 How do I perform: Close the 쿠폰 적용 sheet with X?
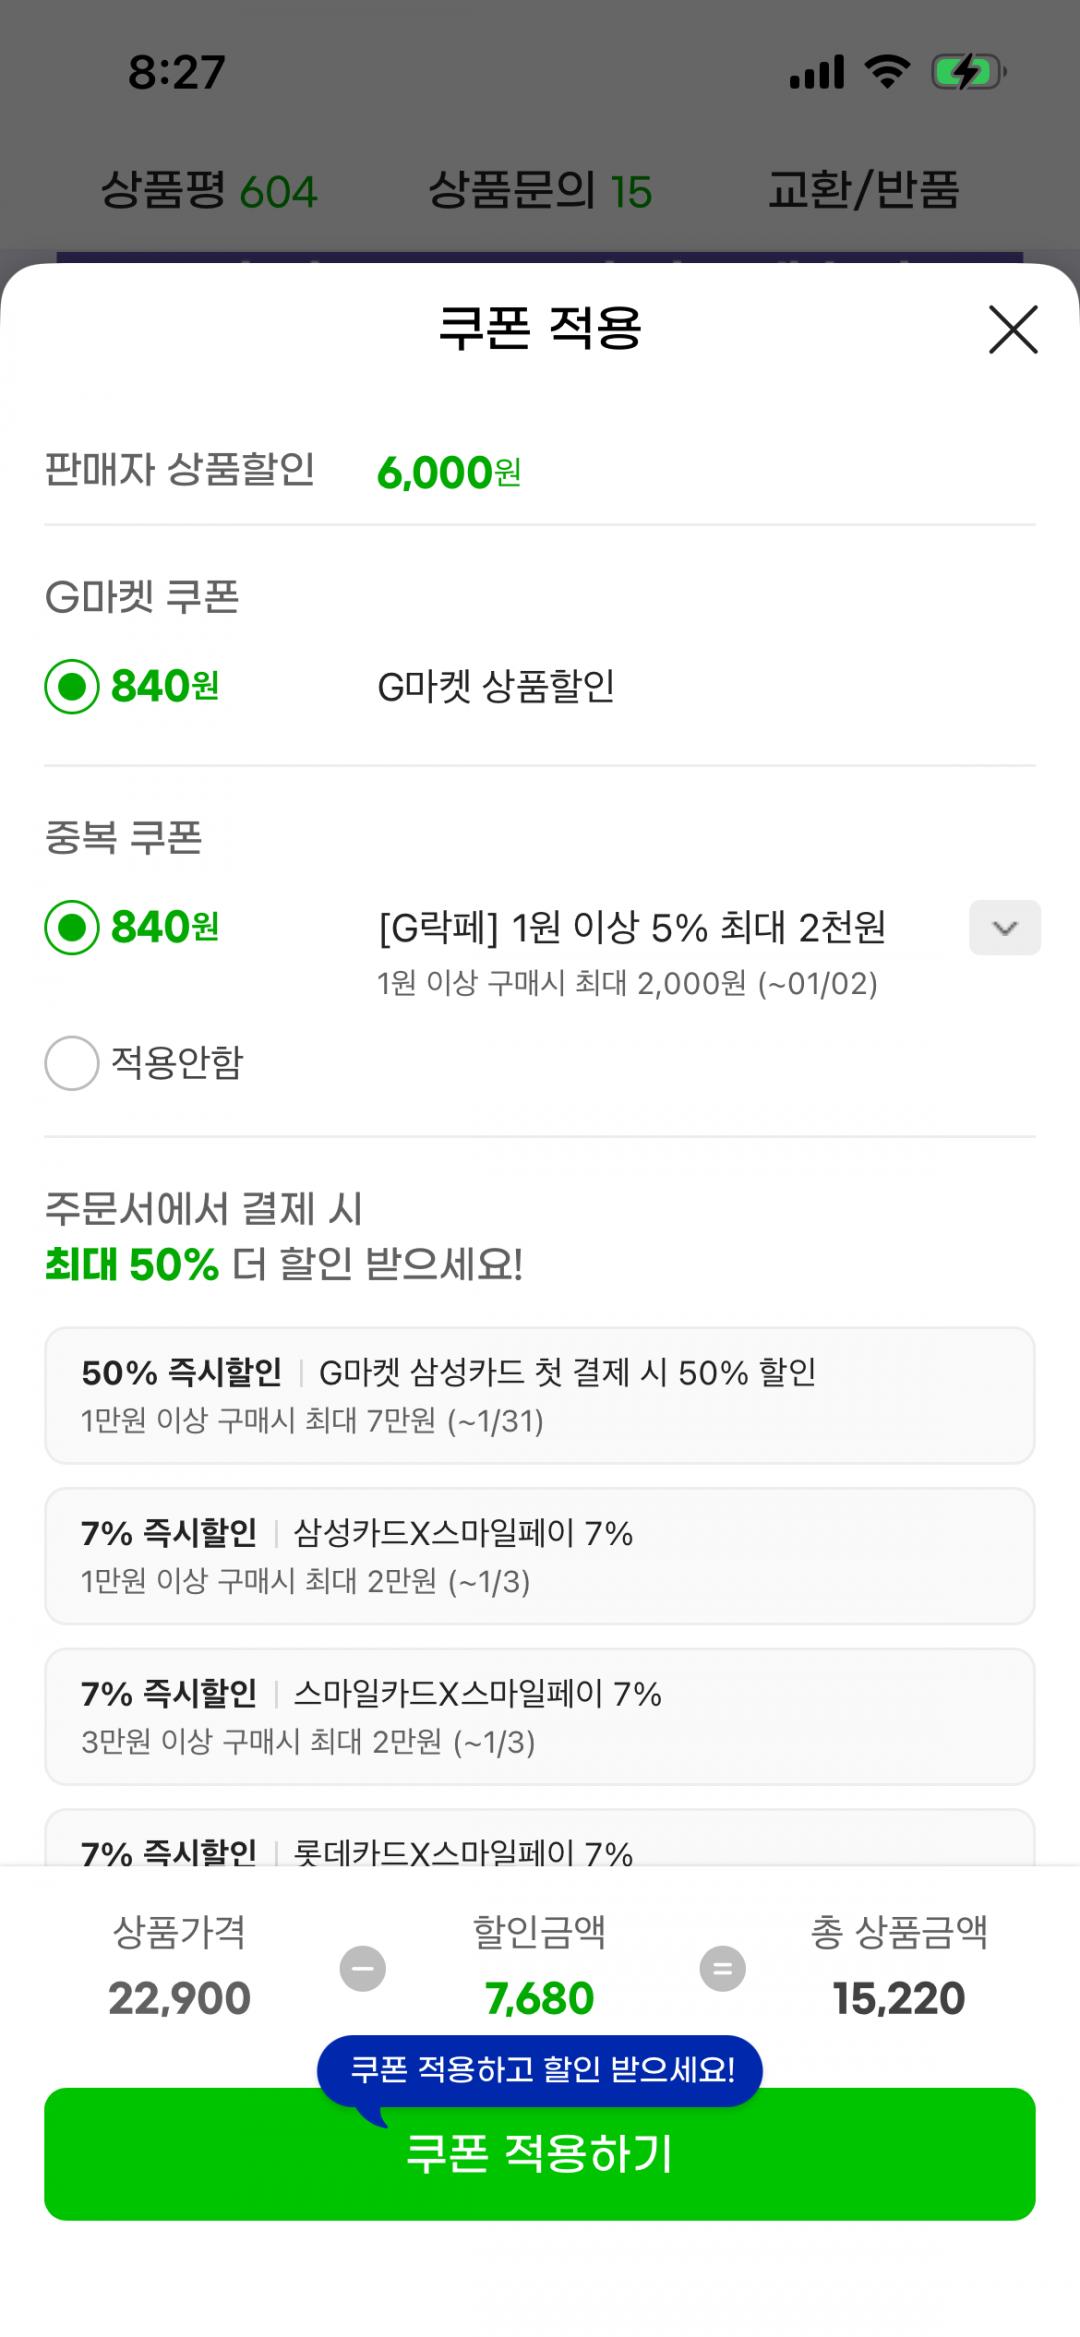pyautogui.click(x=1013, y=330)
